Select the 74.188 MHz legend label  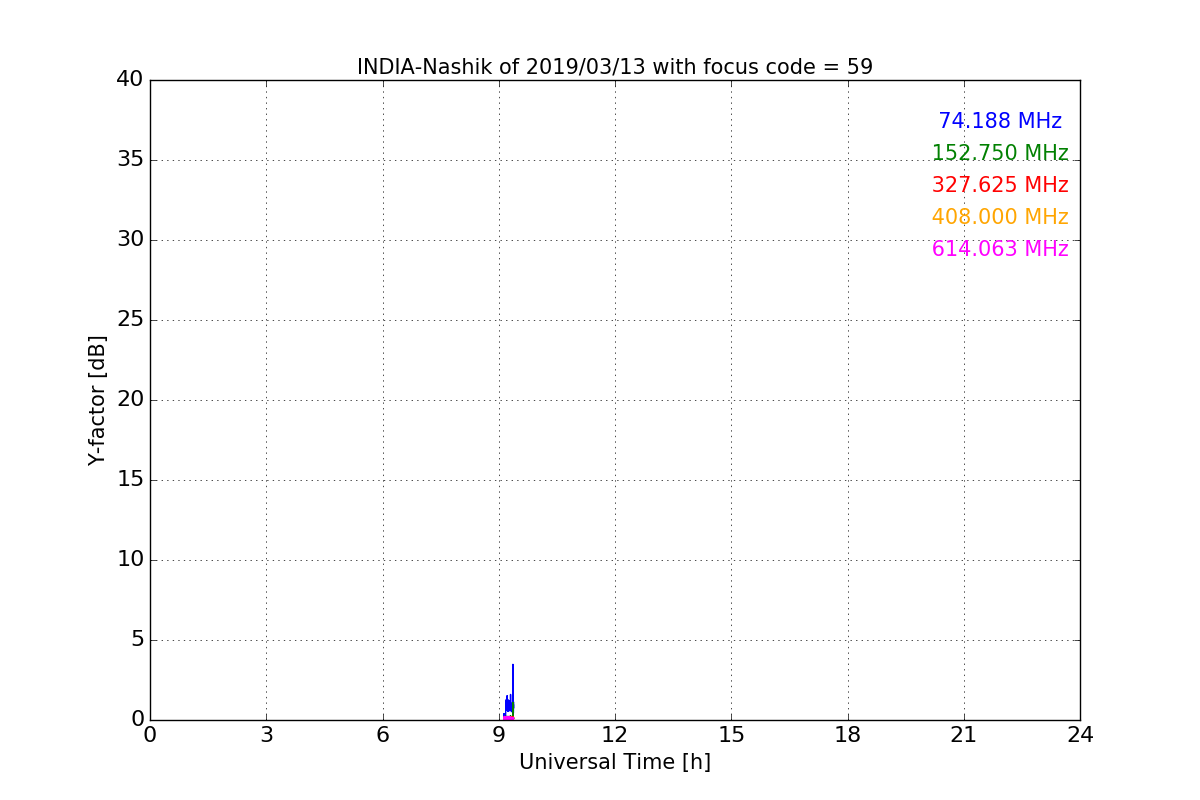pos(1000,121)
